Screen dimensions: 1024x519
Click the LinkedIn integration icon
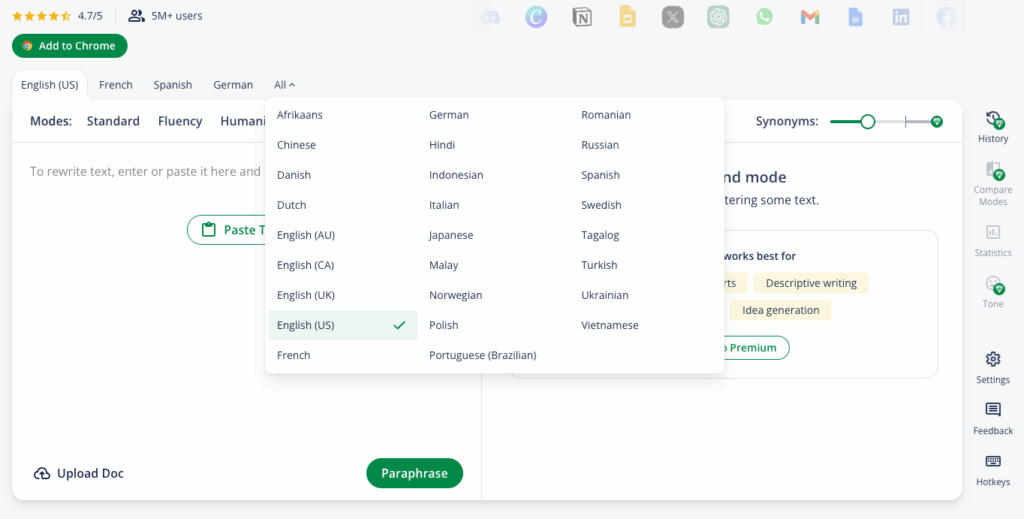click(x=901, y=17)
